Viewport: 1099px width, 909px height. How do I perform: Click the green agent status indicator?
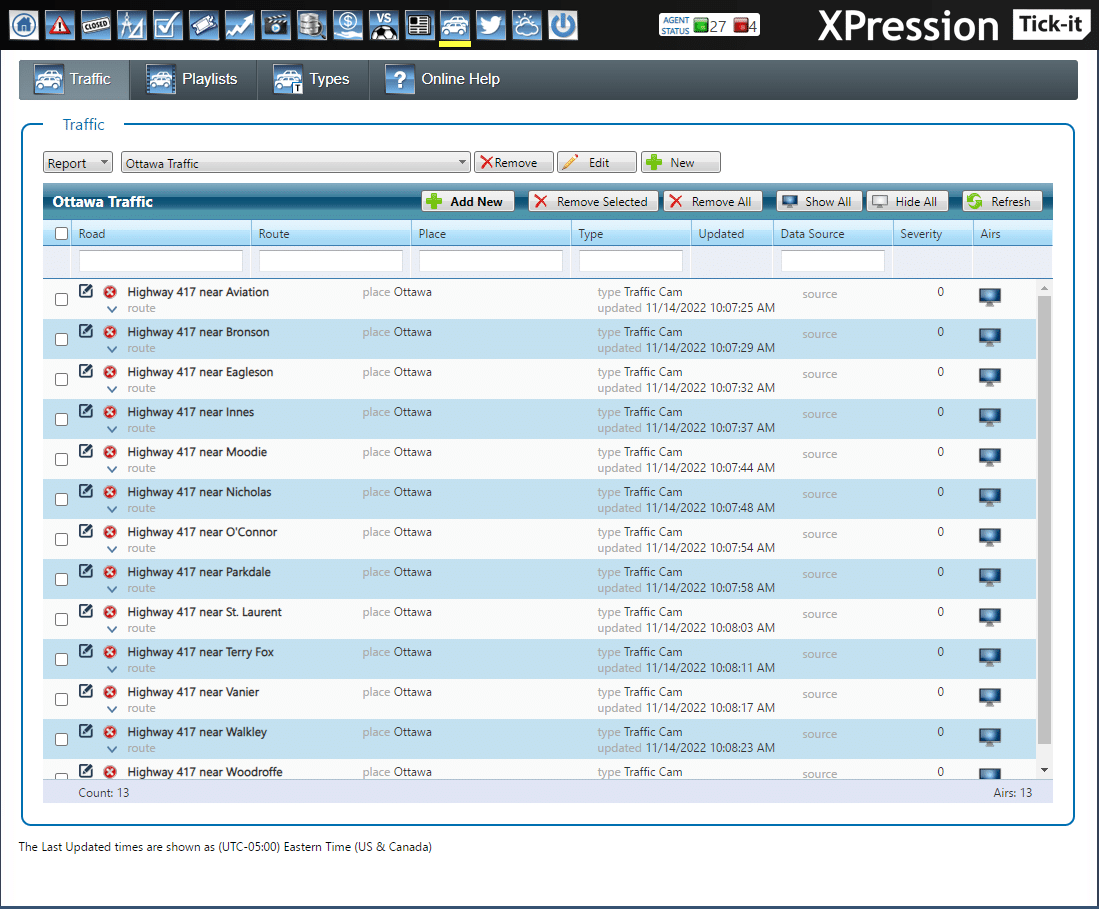700,26
